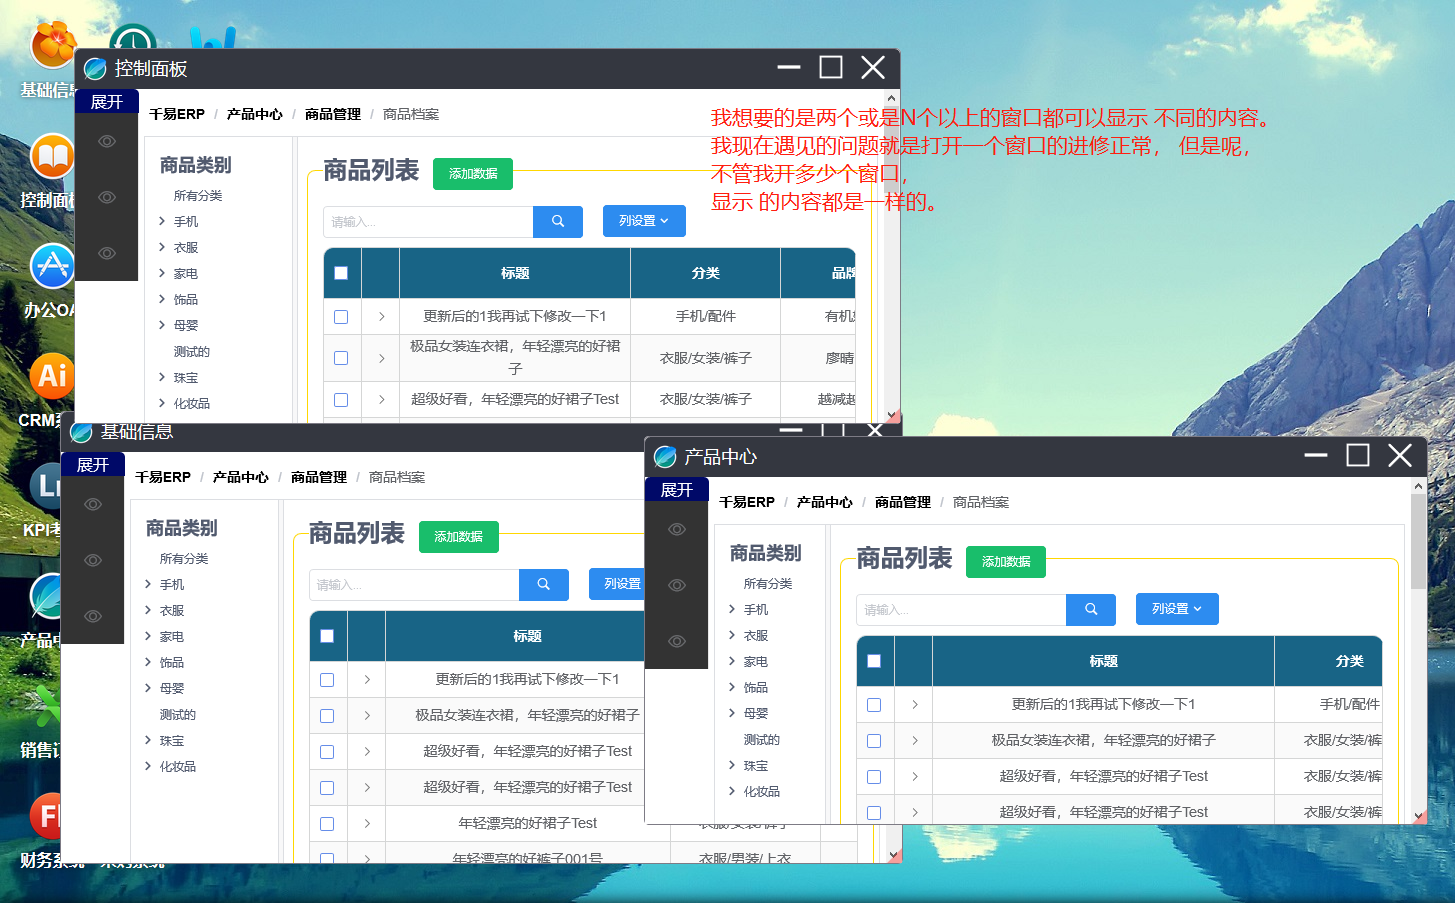The width and height of the screenshot is (1455, 903).
Task: Launch the 办公OA desktop icon
Action: click(x=52, y=268)
